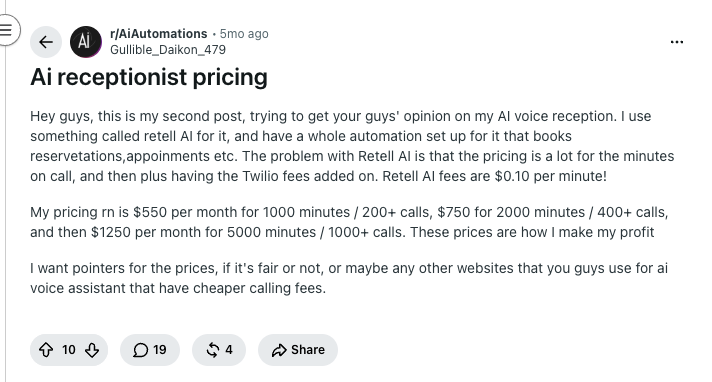Screen dimensions: 712x382
Task: Upvote the Ai receptionist pricing post
Action: click(x=46, y=350)
